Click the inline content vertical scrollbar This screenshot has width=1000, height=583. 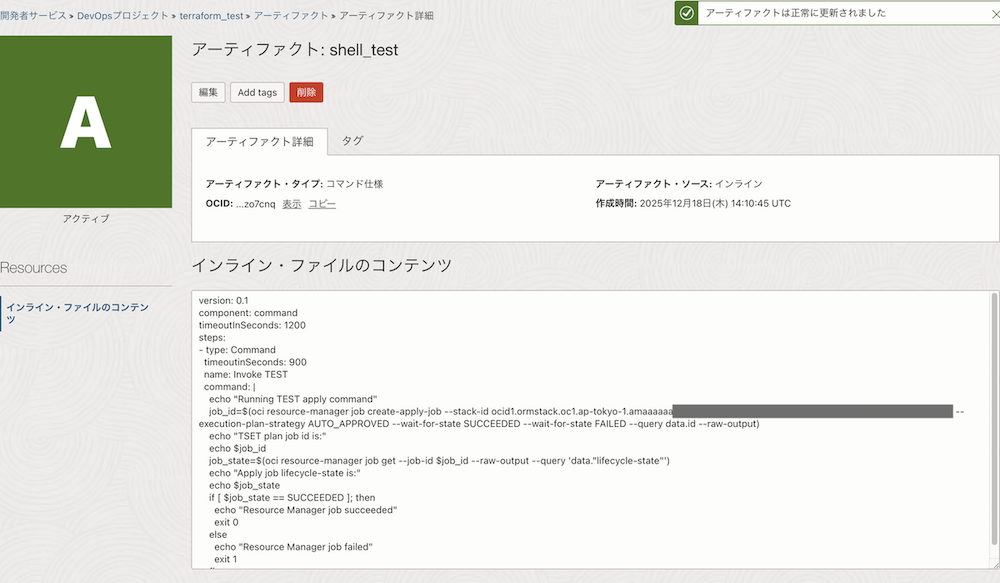tap(993, 400)
